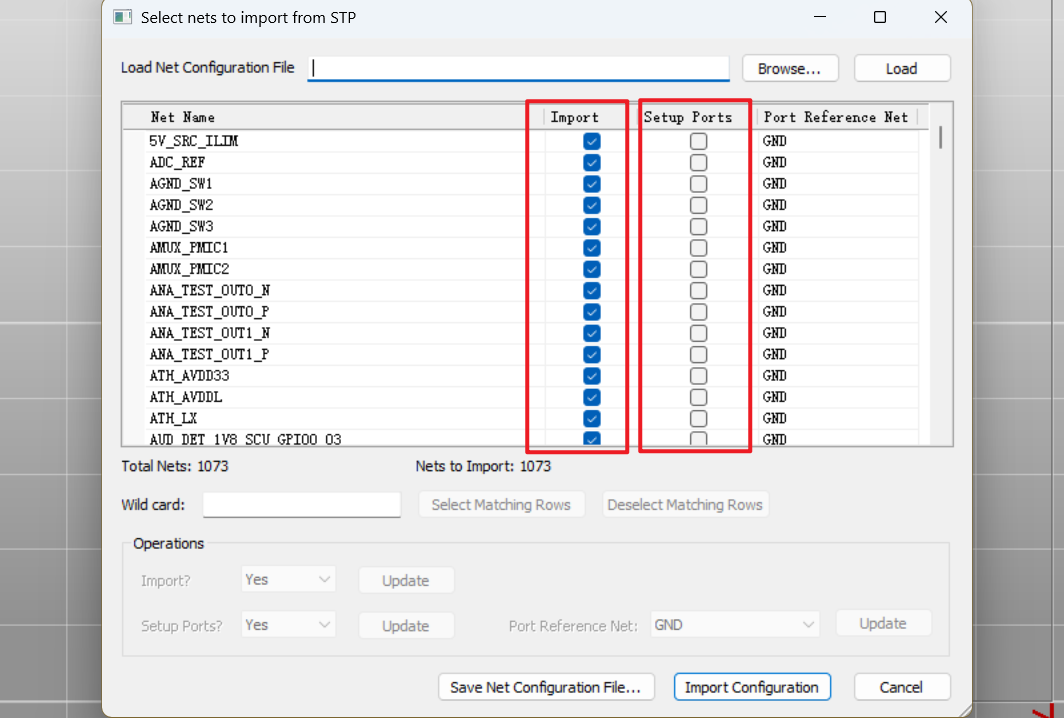Screen dimensions: 1064x718
Task: Click Save Net Configuration File... button
Action: (x=546, y=687)
